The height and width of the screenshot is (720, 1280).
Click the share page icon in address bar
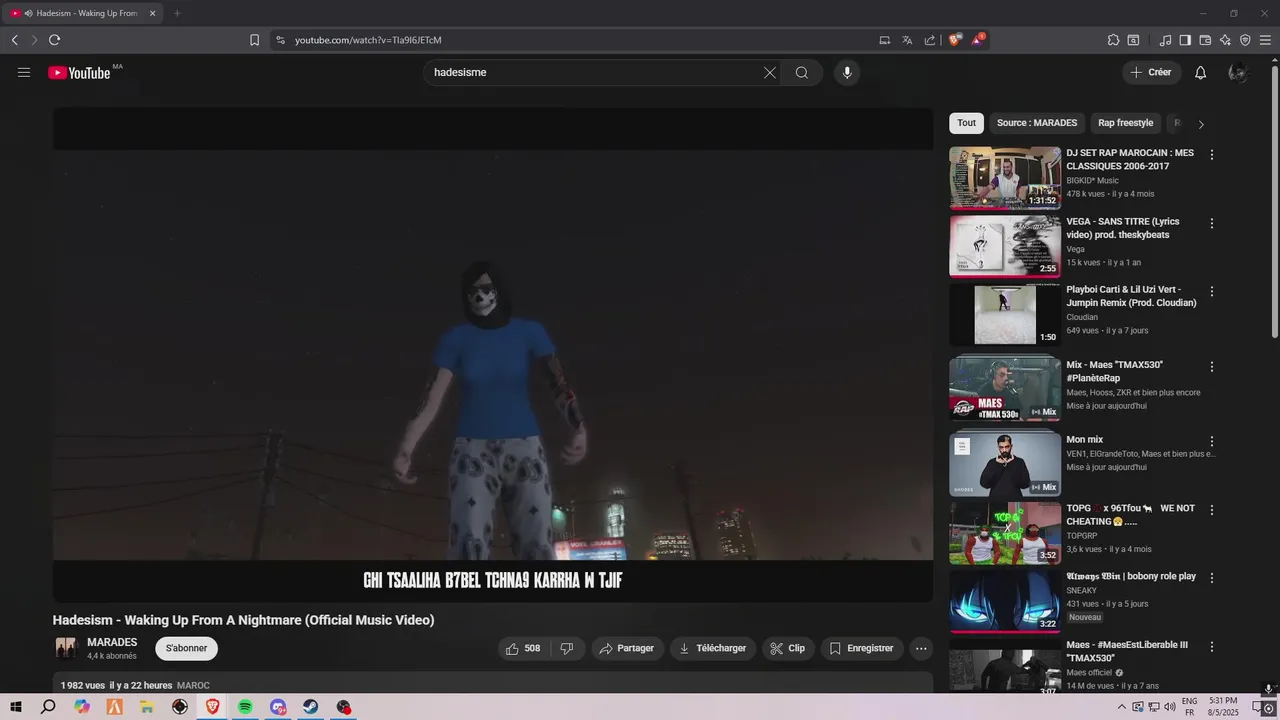coord(930,40)
